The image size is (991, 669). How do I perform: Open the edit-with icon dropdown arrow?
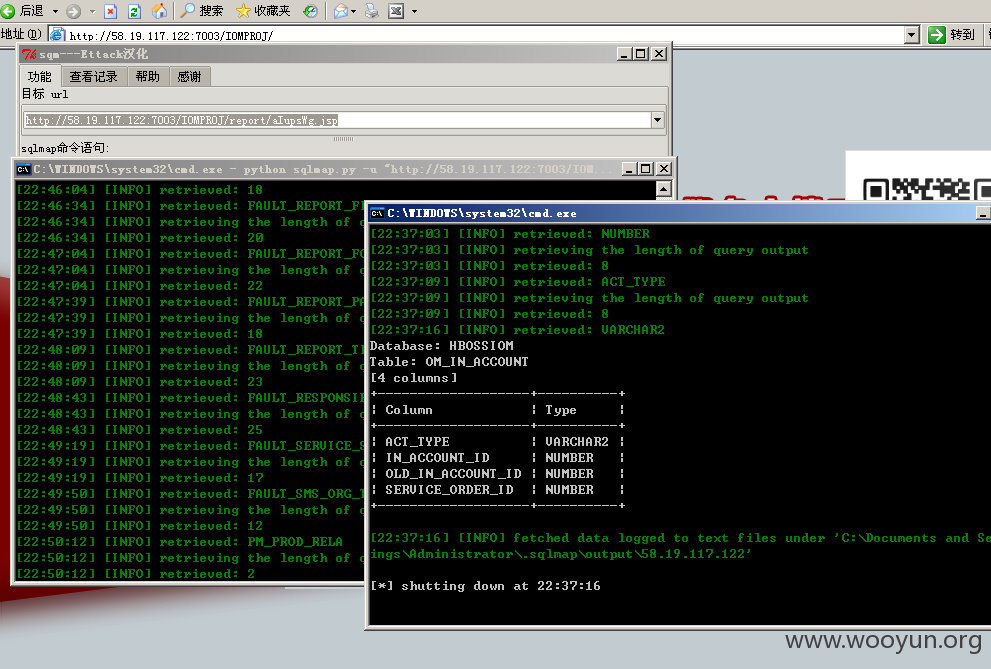tap(415, 11)
